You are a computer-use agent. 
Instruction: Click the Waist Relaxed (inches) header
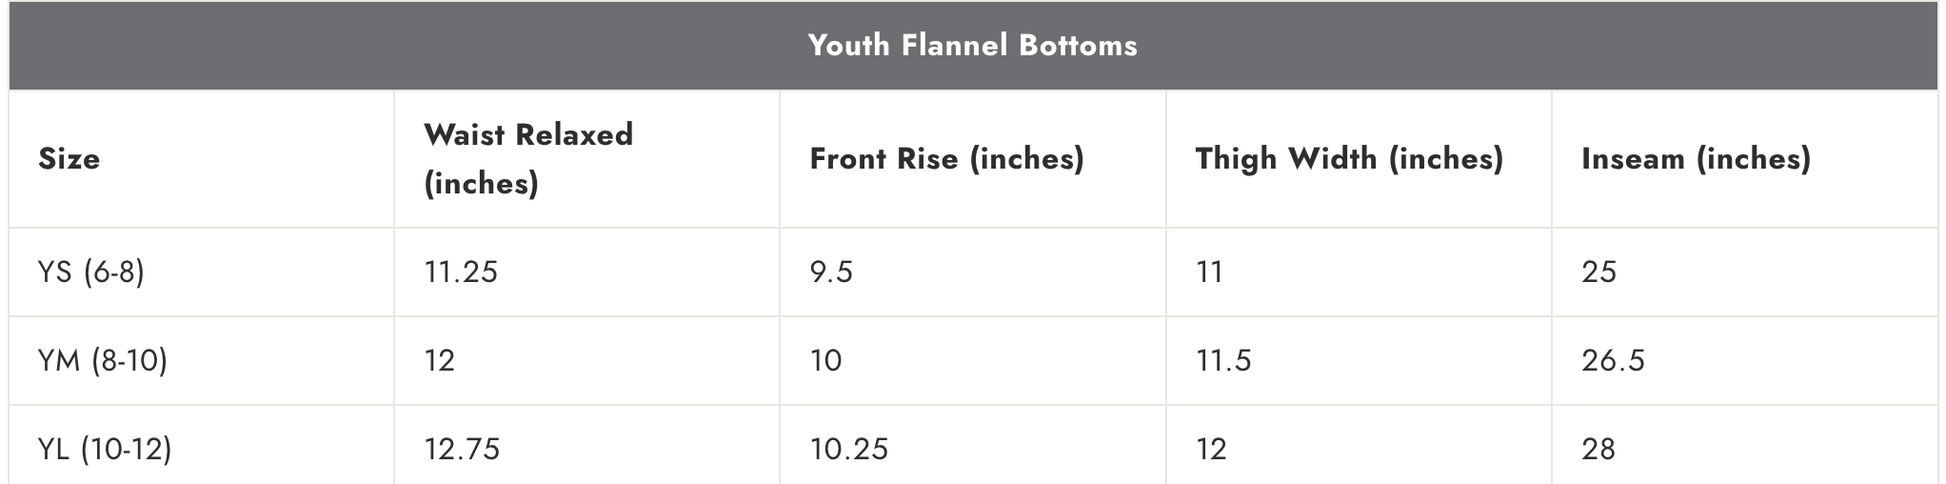click(528, 158)
